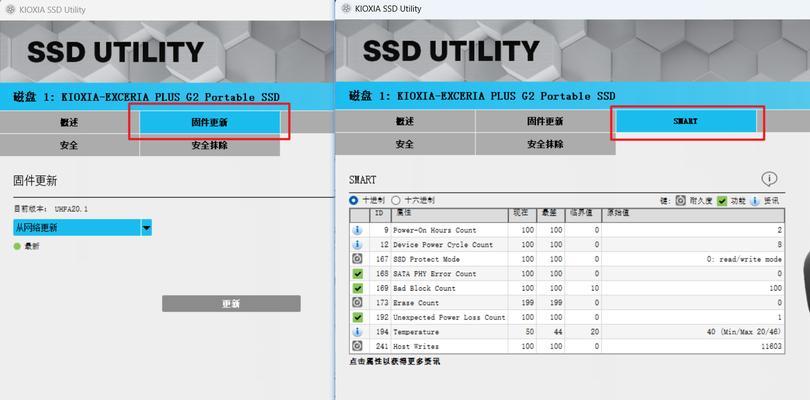Click disk name title in the SMART window
This screenshot has height=400, width=810.
pyautogui.click(x=482, y=96)
